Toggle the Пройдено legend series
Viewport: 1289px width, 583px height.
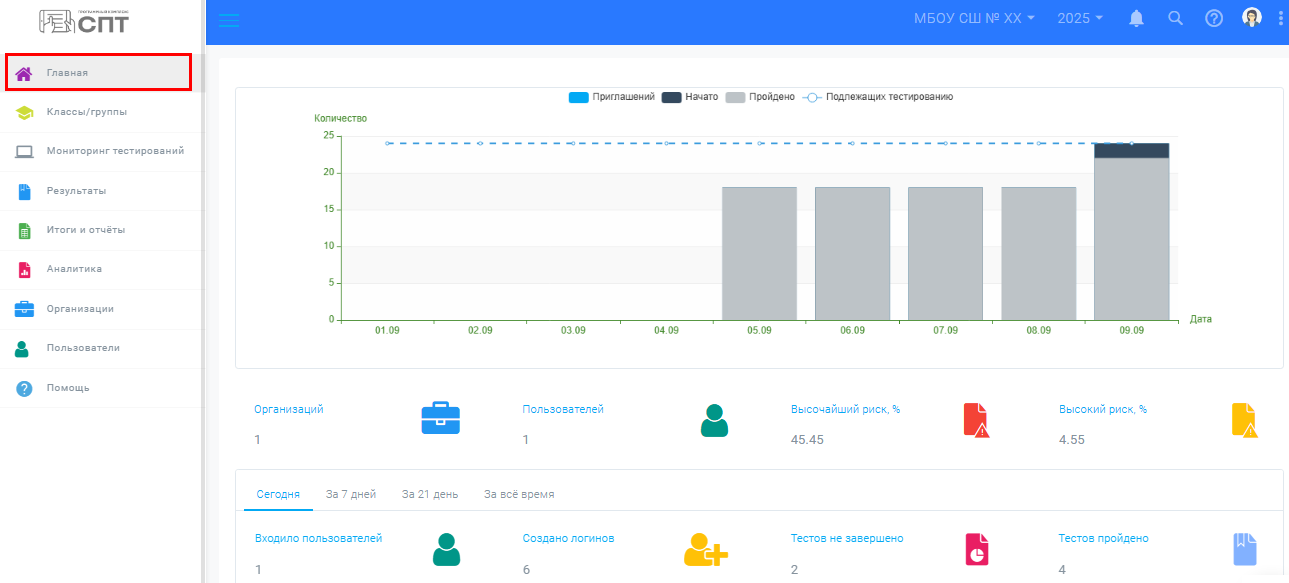pos(759,97)
